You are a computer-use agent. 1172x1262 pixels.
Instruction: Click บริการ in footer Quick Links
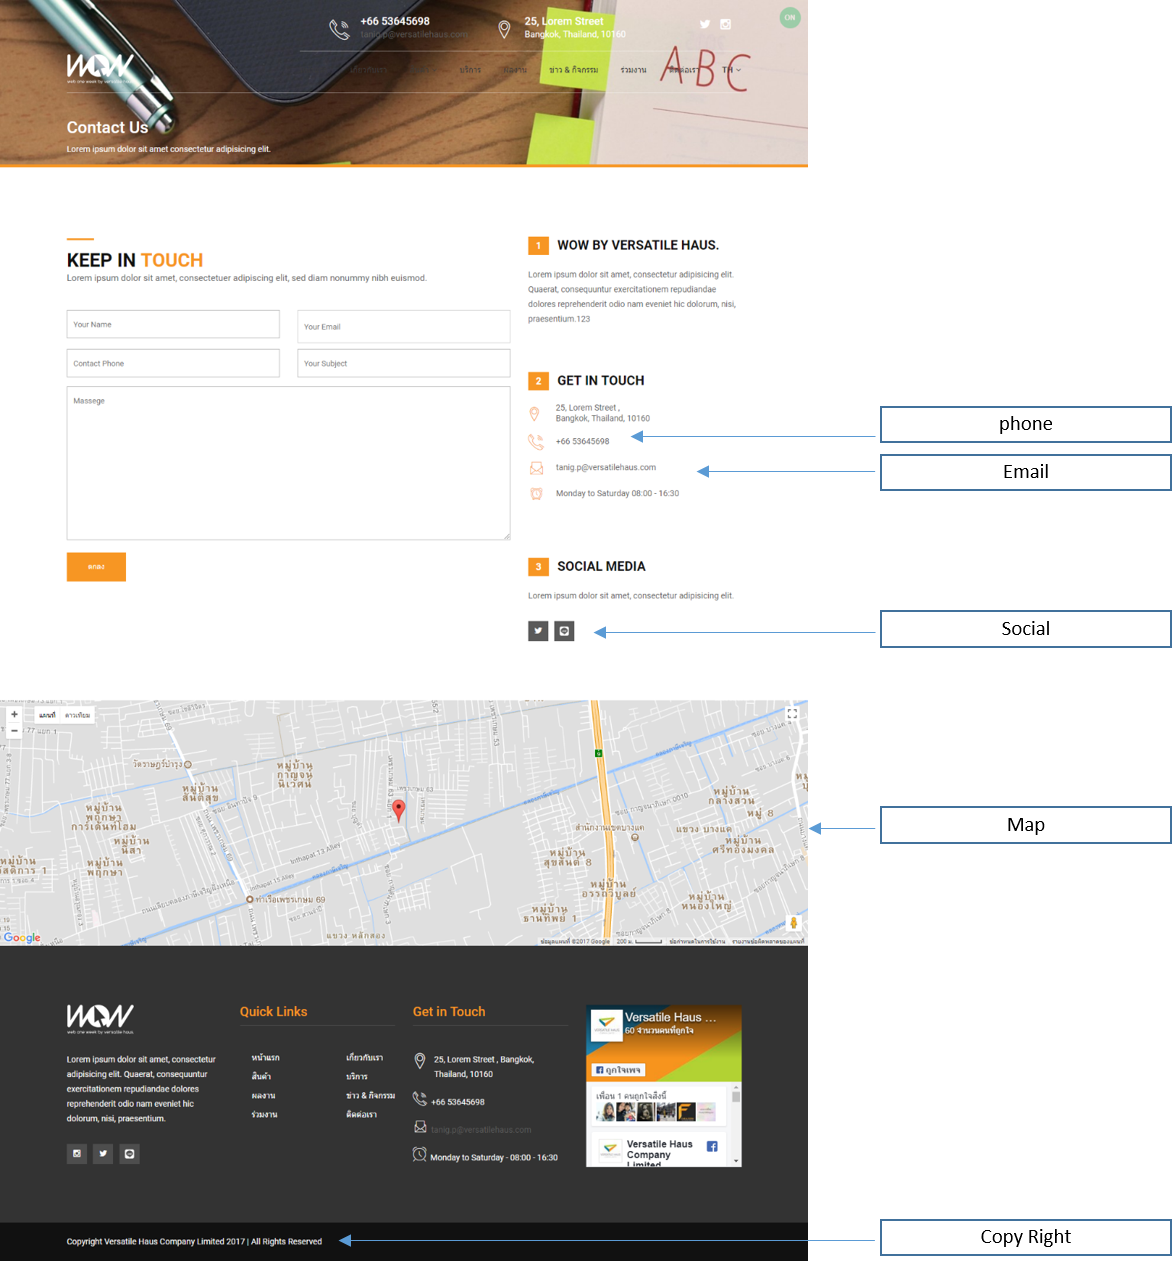(357, 1076)
